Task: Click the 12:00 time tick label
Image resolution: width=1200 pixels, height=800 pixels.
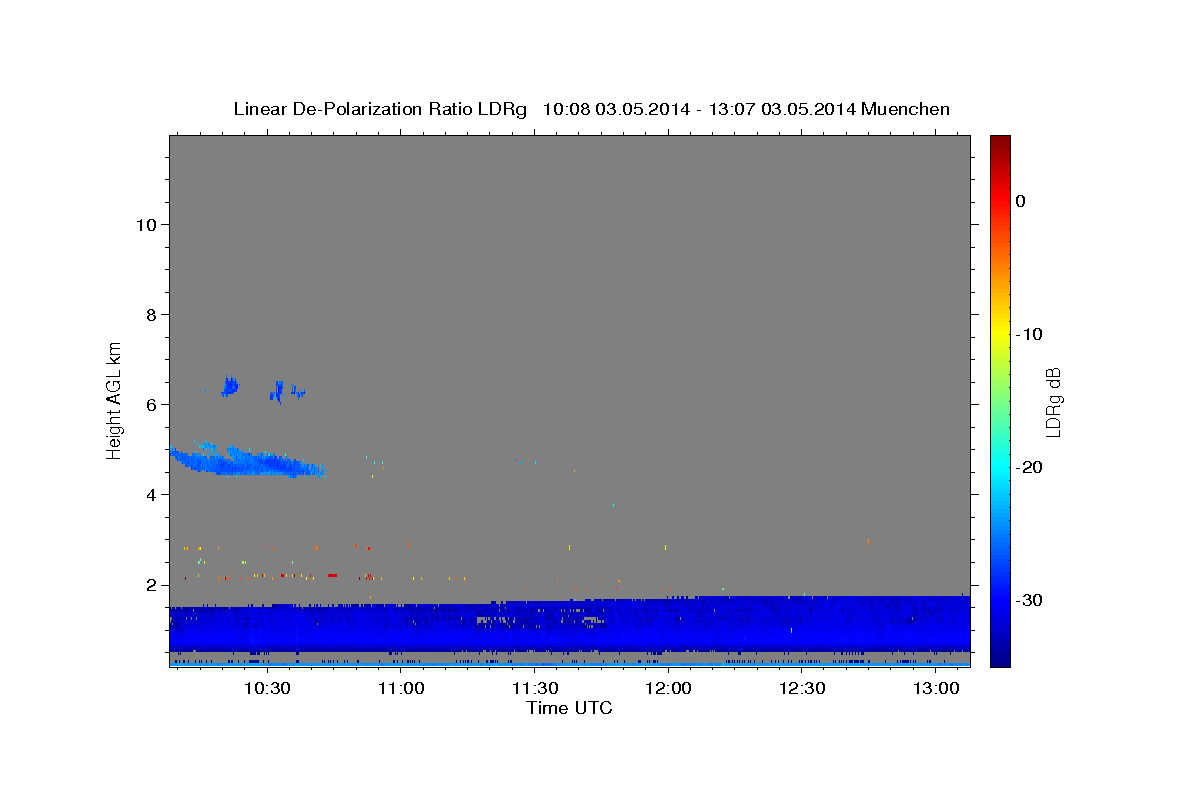Action: click(669, 688)
